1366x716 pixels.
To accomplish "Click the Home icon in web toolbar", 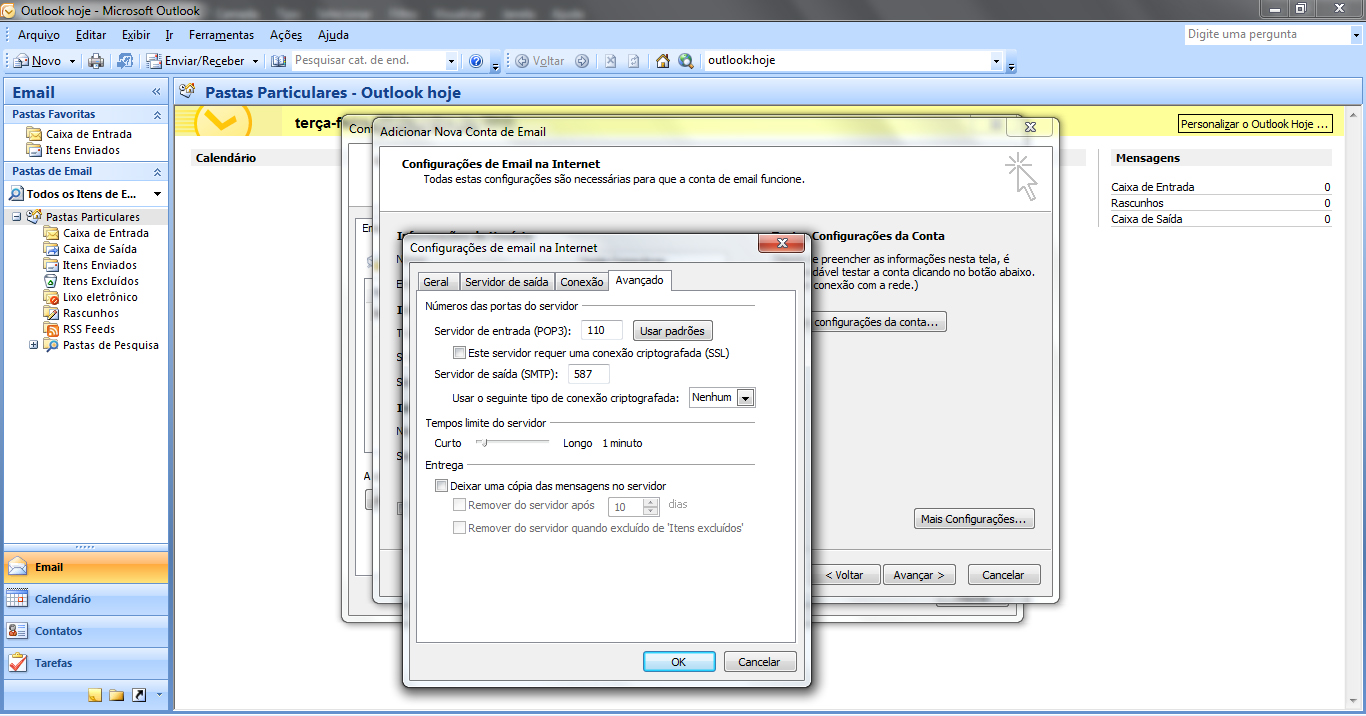I will pyautogui.click(x=662, y=61).
